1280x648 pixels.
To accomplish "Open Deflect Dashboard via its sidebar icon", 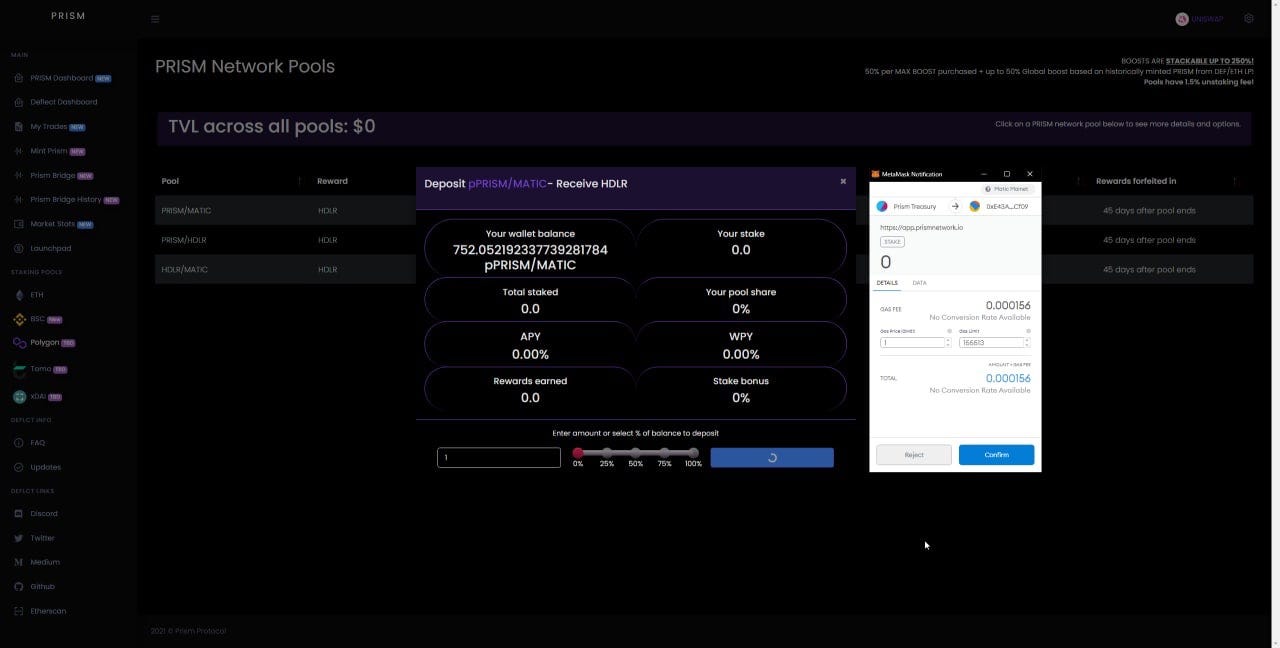I will 19,102.
